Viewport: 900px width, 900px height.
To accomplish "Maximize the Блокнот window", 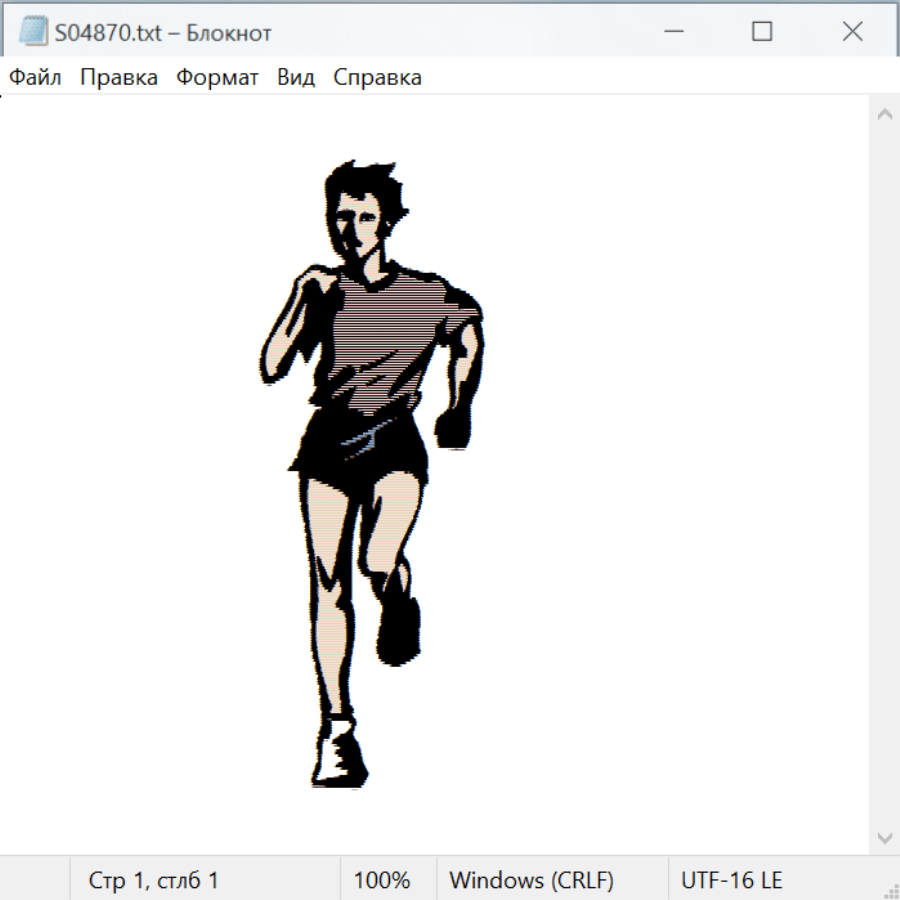I will (x=762, y=32).
